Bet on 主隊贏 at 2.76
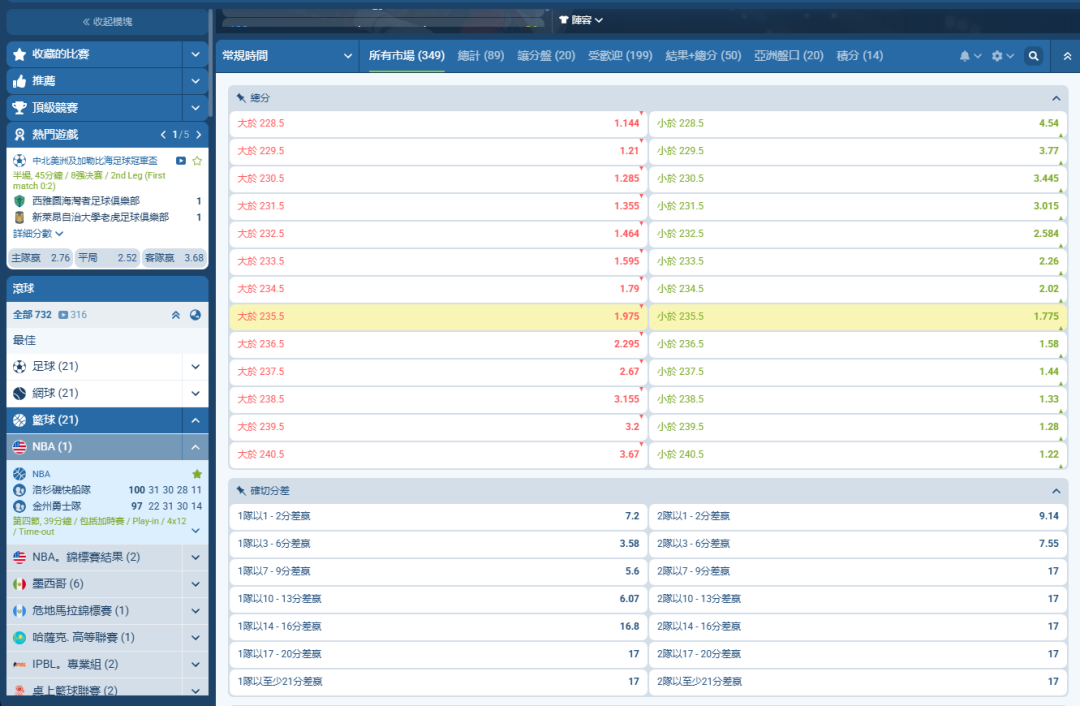The image size is (1080, 706). point(40,258)
